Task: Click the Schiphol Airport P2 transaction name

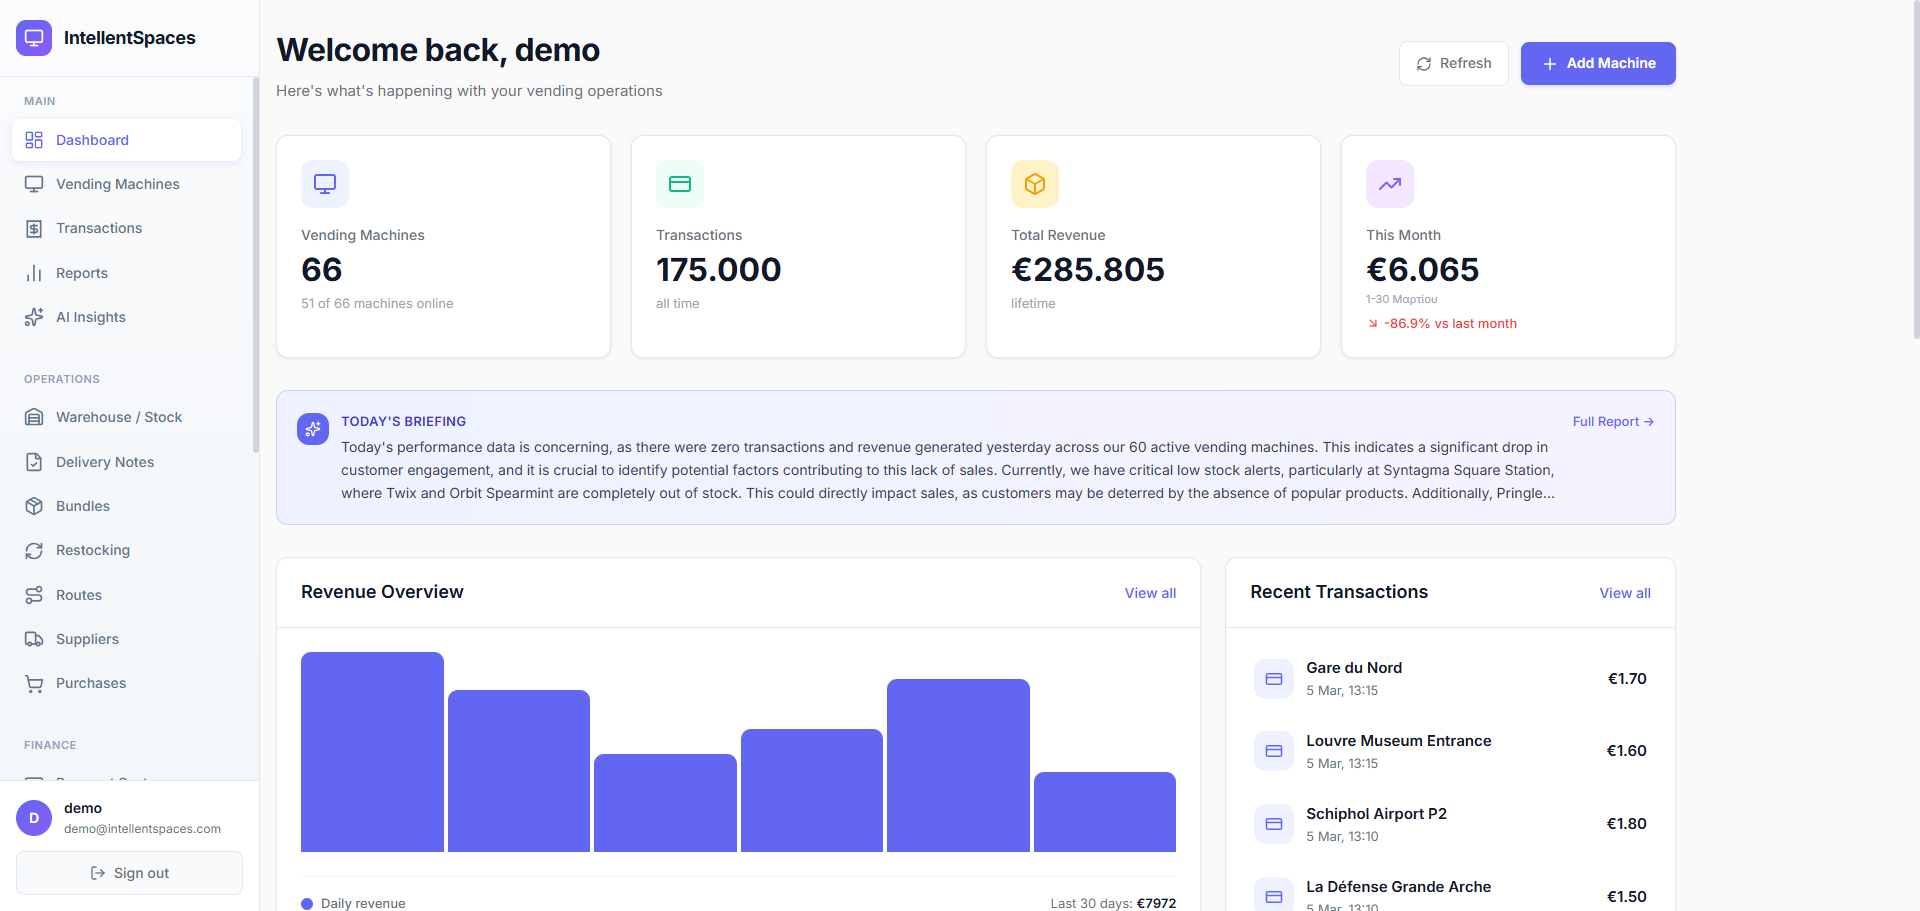Action: tap(1376, 814)
